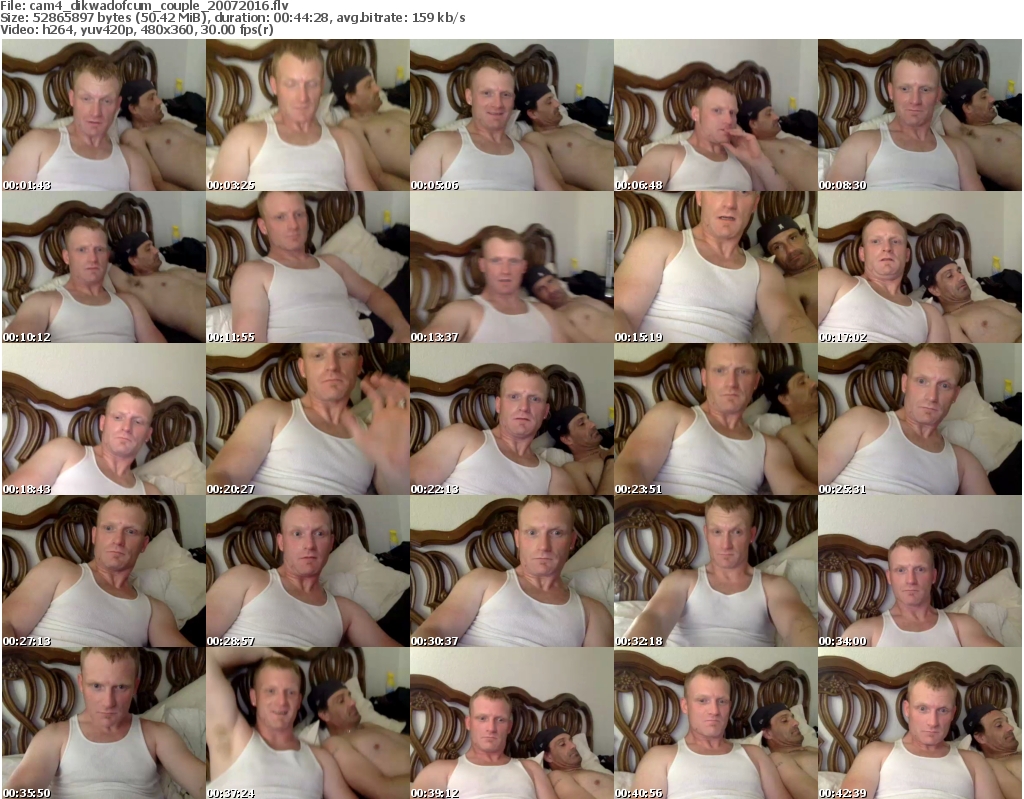This screenshot has width=1024, height=799.
Task: Click the thumbnail stamped 00:18:43
Action: pyautogui.click(x=104, y=419)
